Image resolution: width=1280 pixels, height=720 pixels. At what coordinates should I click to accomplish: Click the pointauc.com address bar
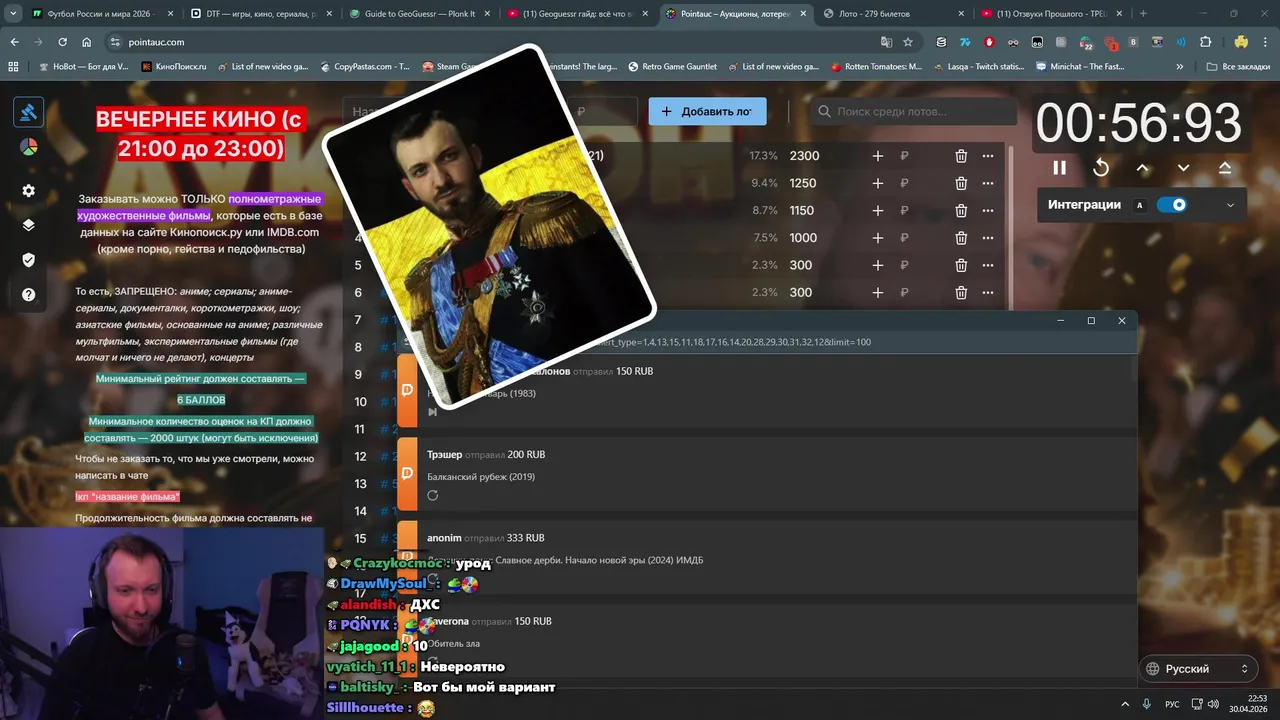(x=490, y=42)
